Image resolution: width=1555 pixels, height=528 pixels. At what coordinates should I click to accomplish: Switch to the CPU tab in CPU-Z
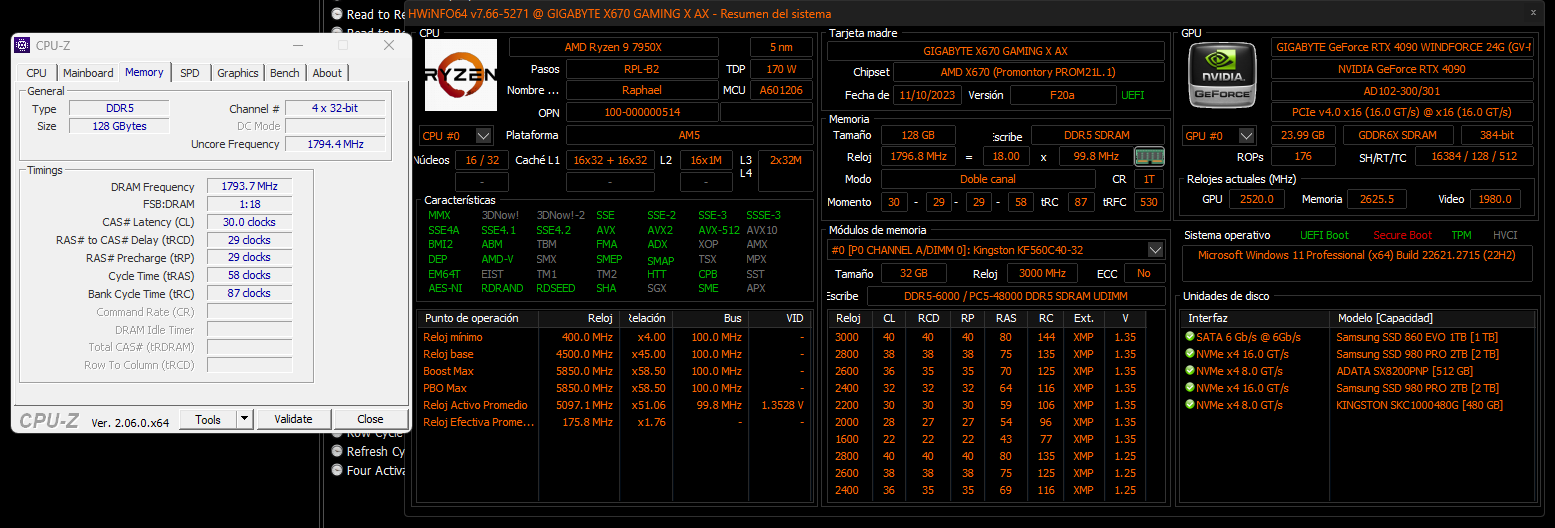pos(37,73)
